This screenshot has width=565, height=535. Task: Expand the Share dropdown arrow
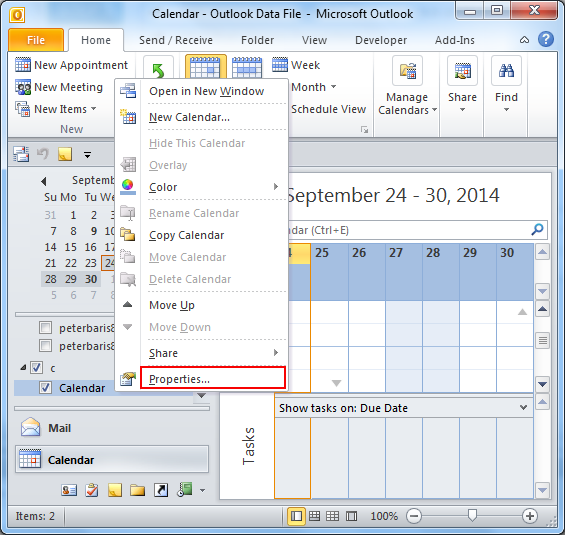[x=462, y=109]
